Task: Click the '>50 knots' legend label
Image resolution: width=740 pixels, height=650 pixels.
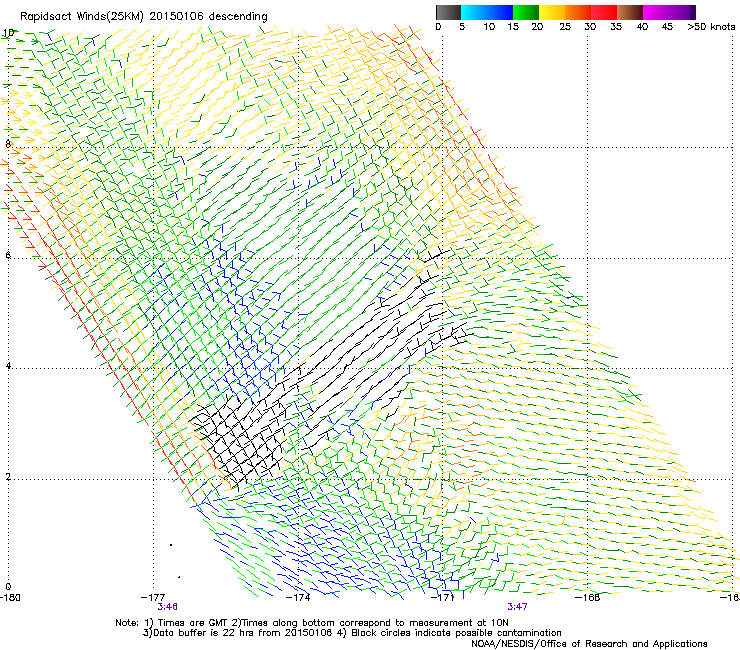Action: (x=711, y=27)
